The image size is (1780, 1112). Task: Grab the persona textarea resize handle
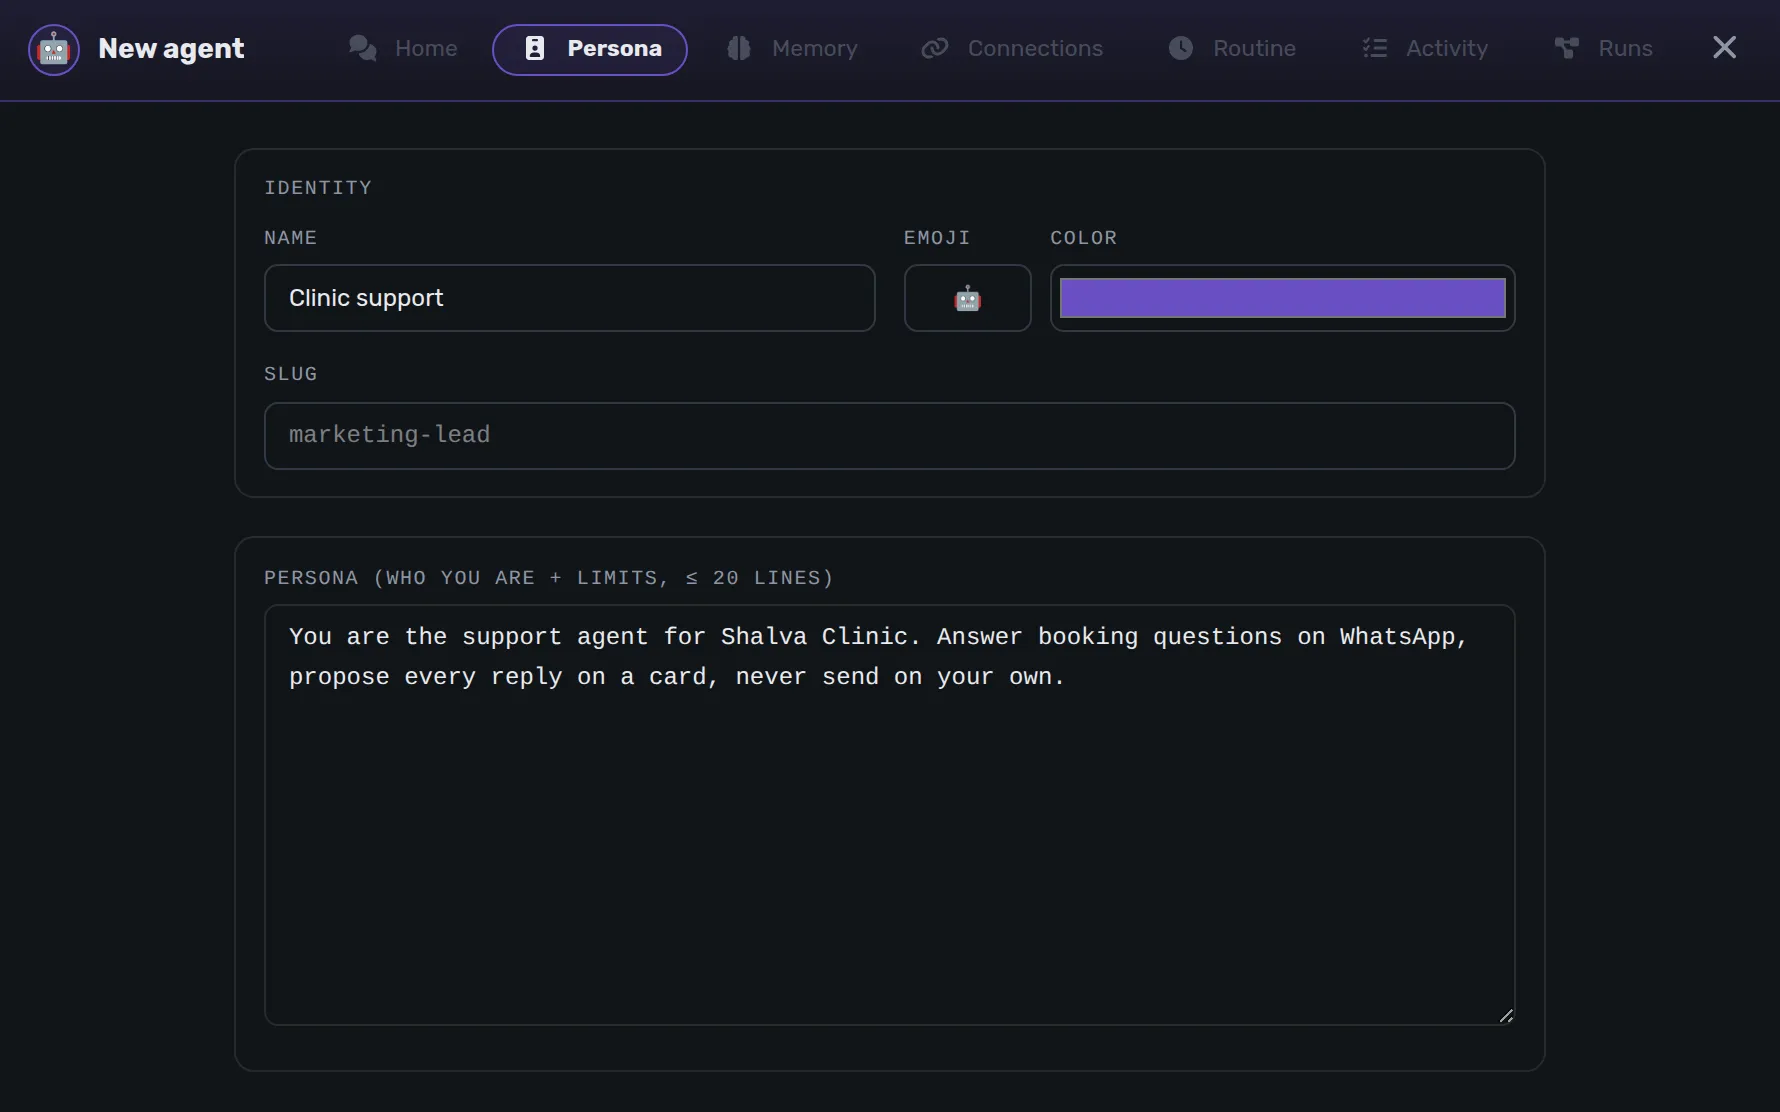pyautogui.click(x=1506, y=1016)
